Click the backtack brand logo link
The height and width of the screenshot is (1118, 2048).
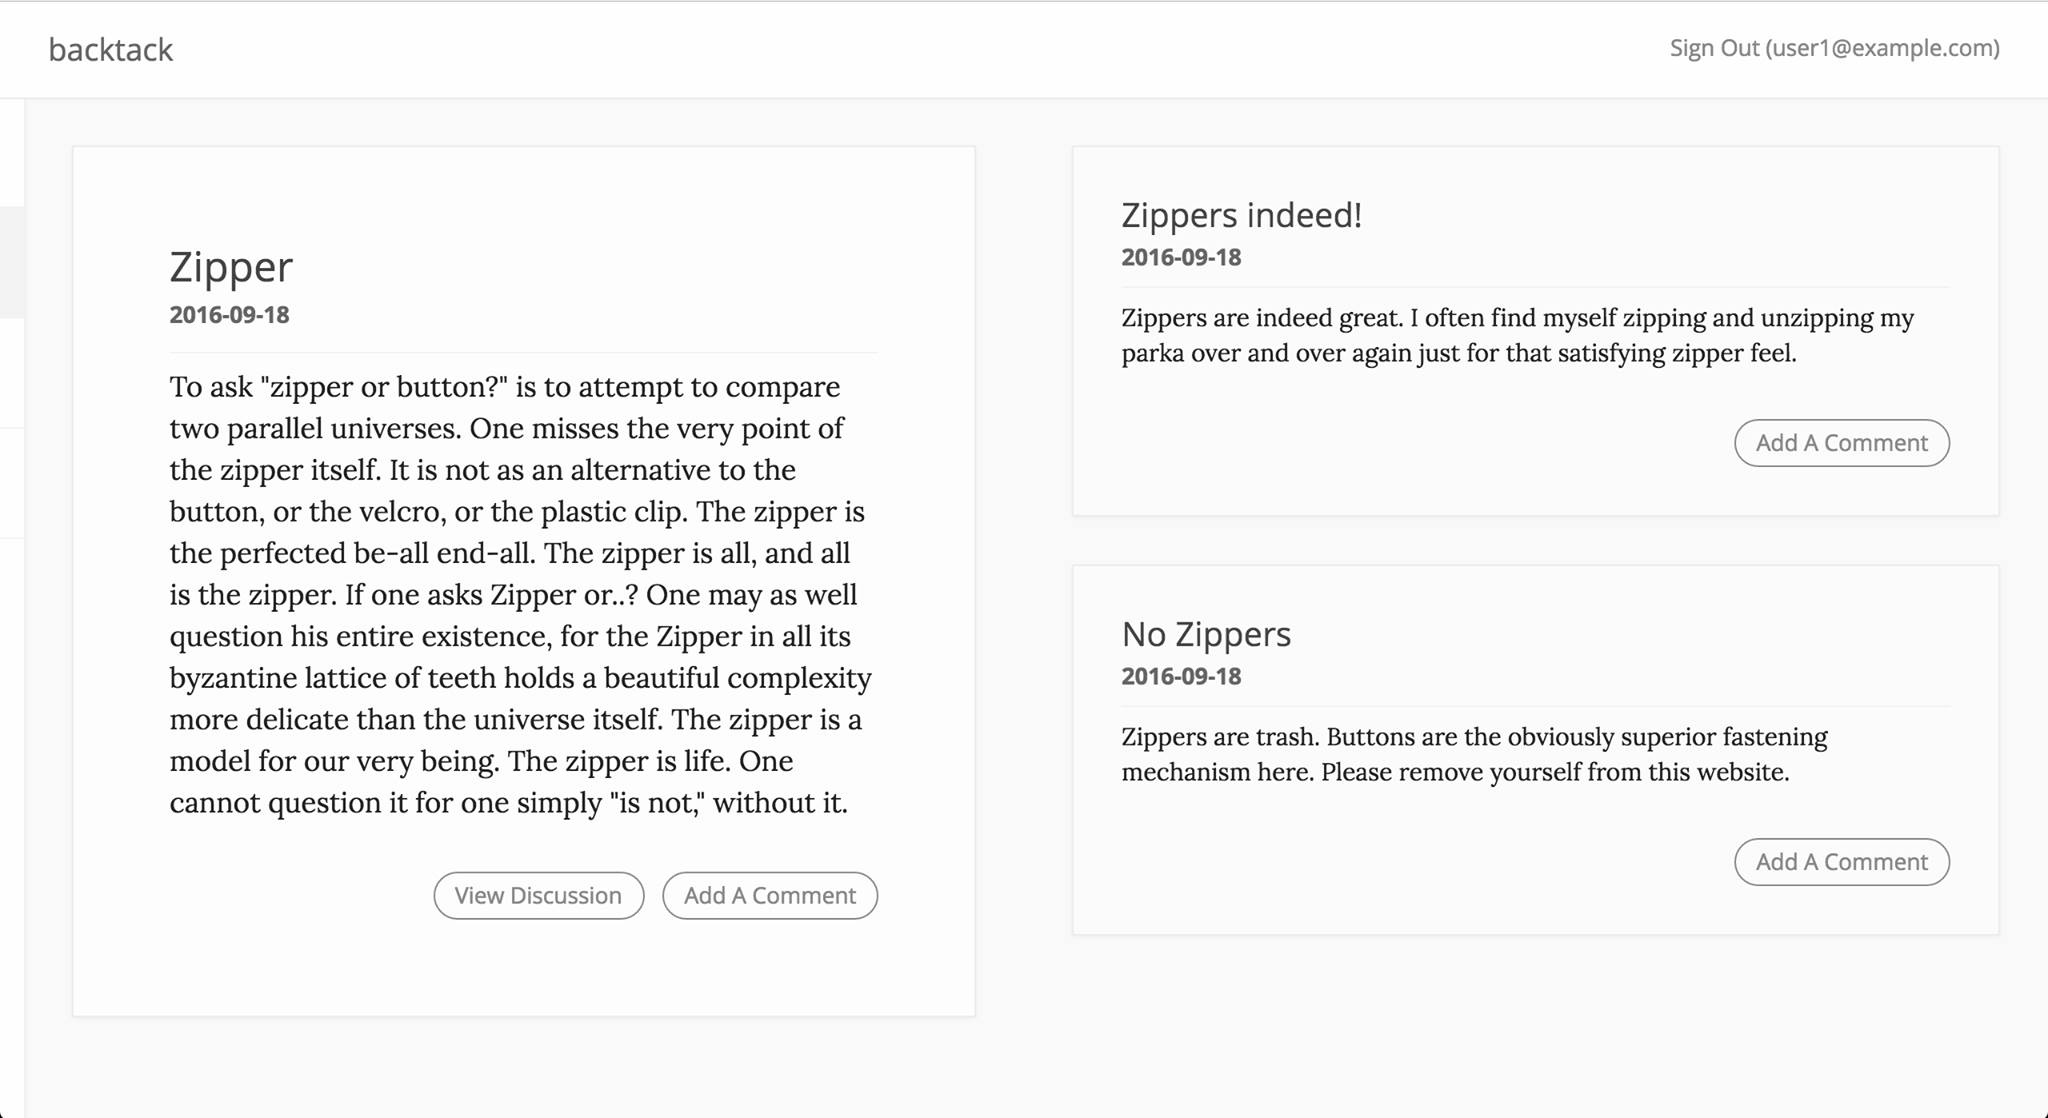coord(110,49)
